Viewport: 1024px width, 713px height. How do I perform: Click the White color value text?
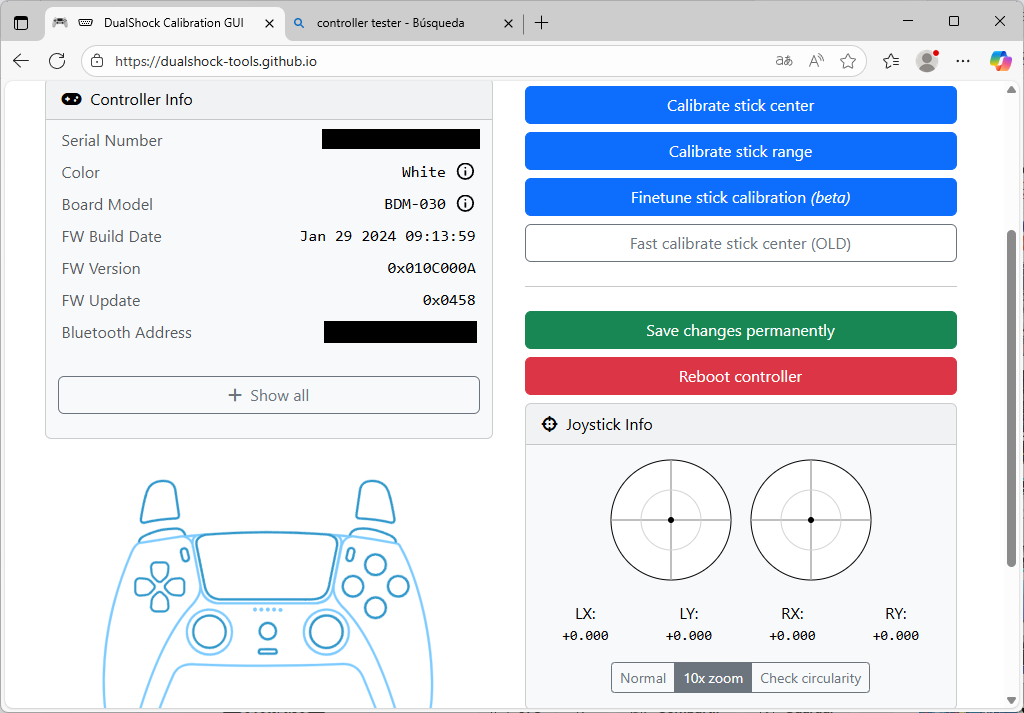pos(424,172)
